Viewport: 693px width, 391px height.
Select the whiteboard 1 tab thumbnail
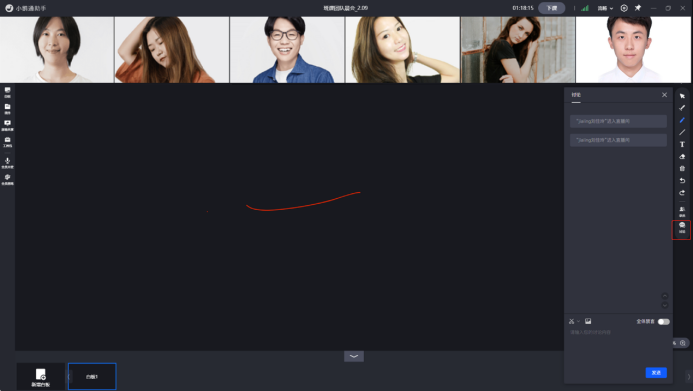92,376
